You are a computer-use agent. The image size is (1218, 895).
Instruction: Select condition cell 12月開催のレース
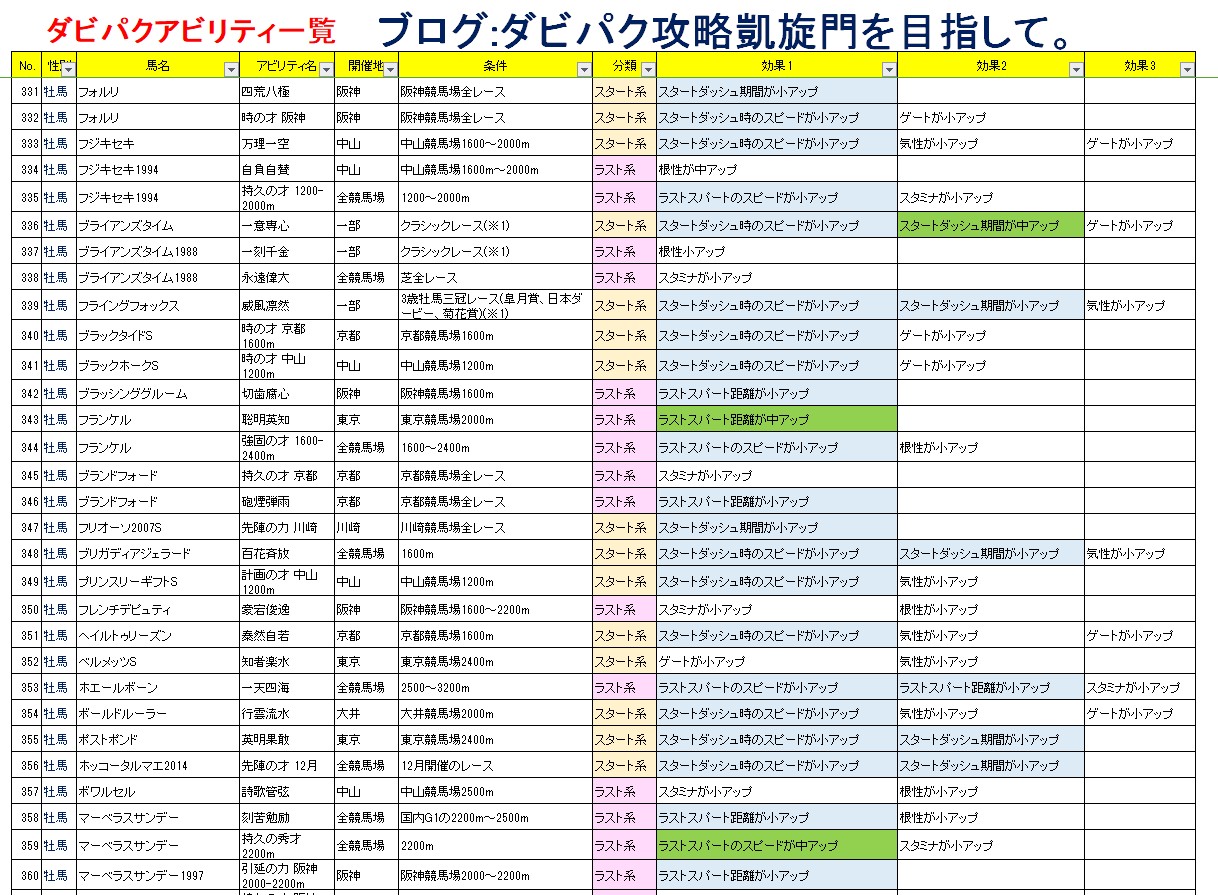click(494, 765)
